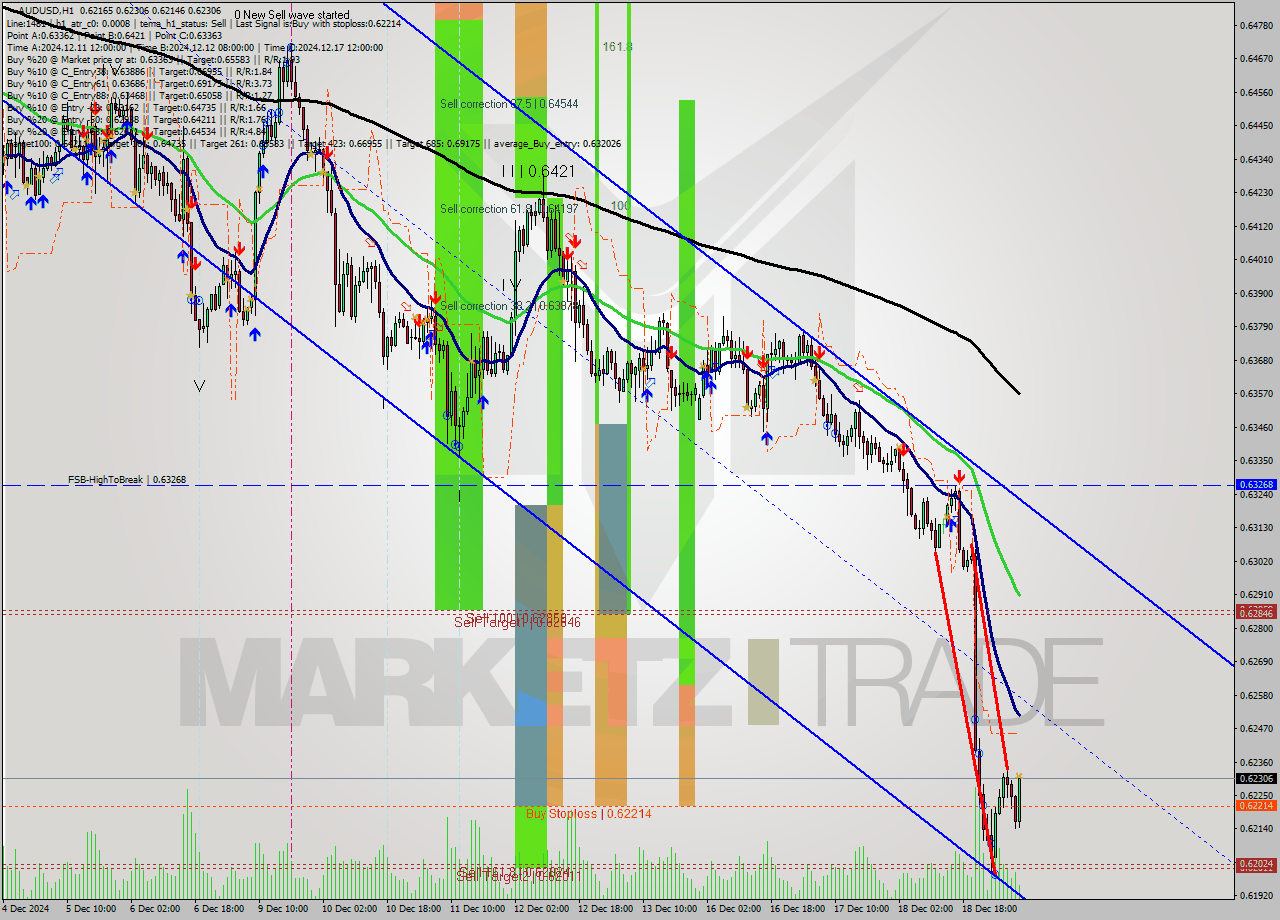Select the '18 Dec 18:00' time axis label
1280x920 pixels.
(x=989, y=909)
